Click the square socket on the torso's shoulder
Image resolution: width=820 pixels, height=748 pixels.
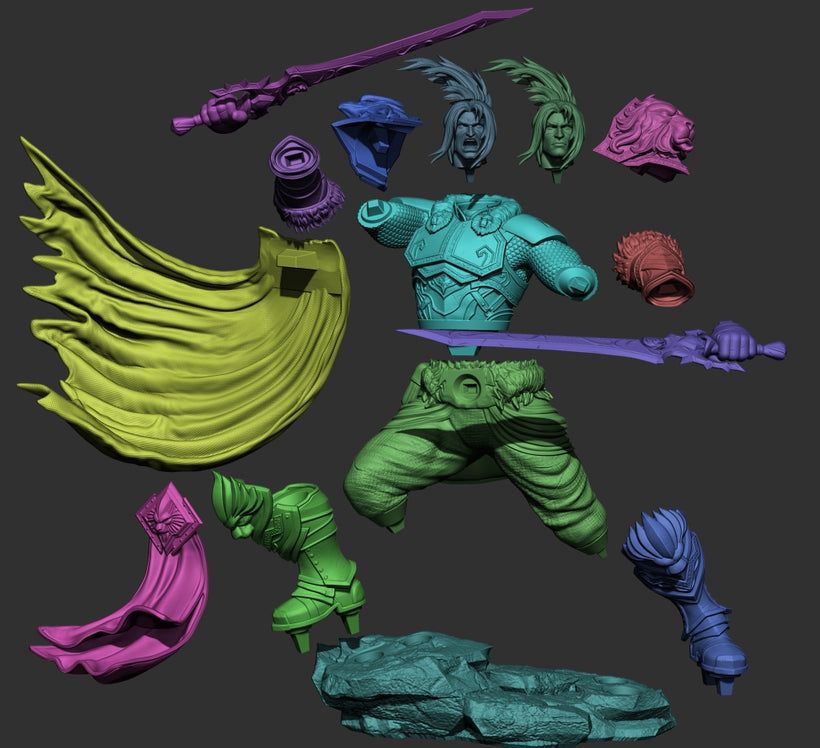(x=373, y=212)
